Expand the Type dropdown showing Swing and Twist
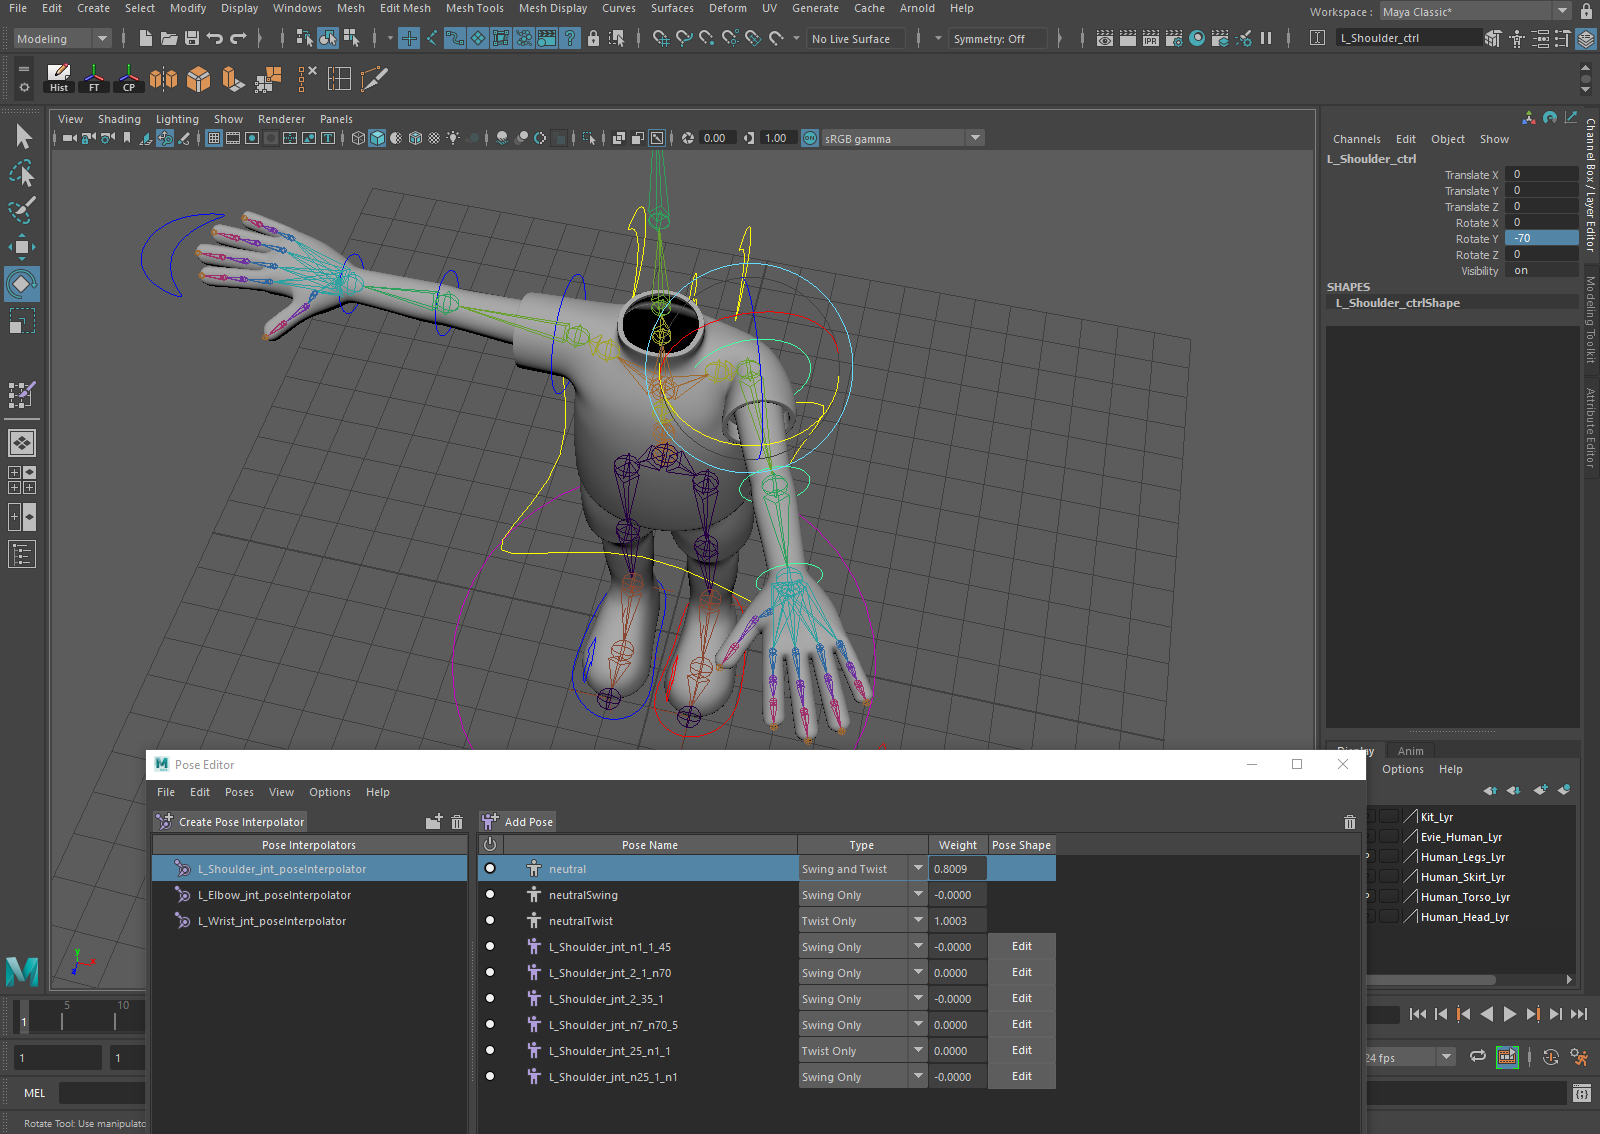Screen dimensions: 1600x1134 [917, 868]
